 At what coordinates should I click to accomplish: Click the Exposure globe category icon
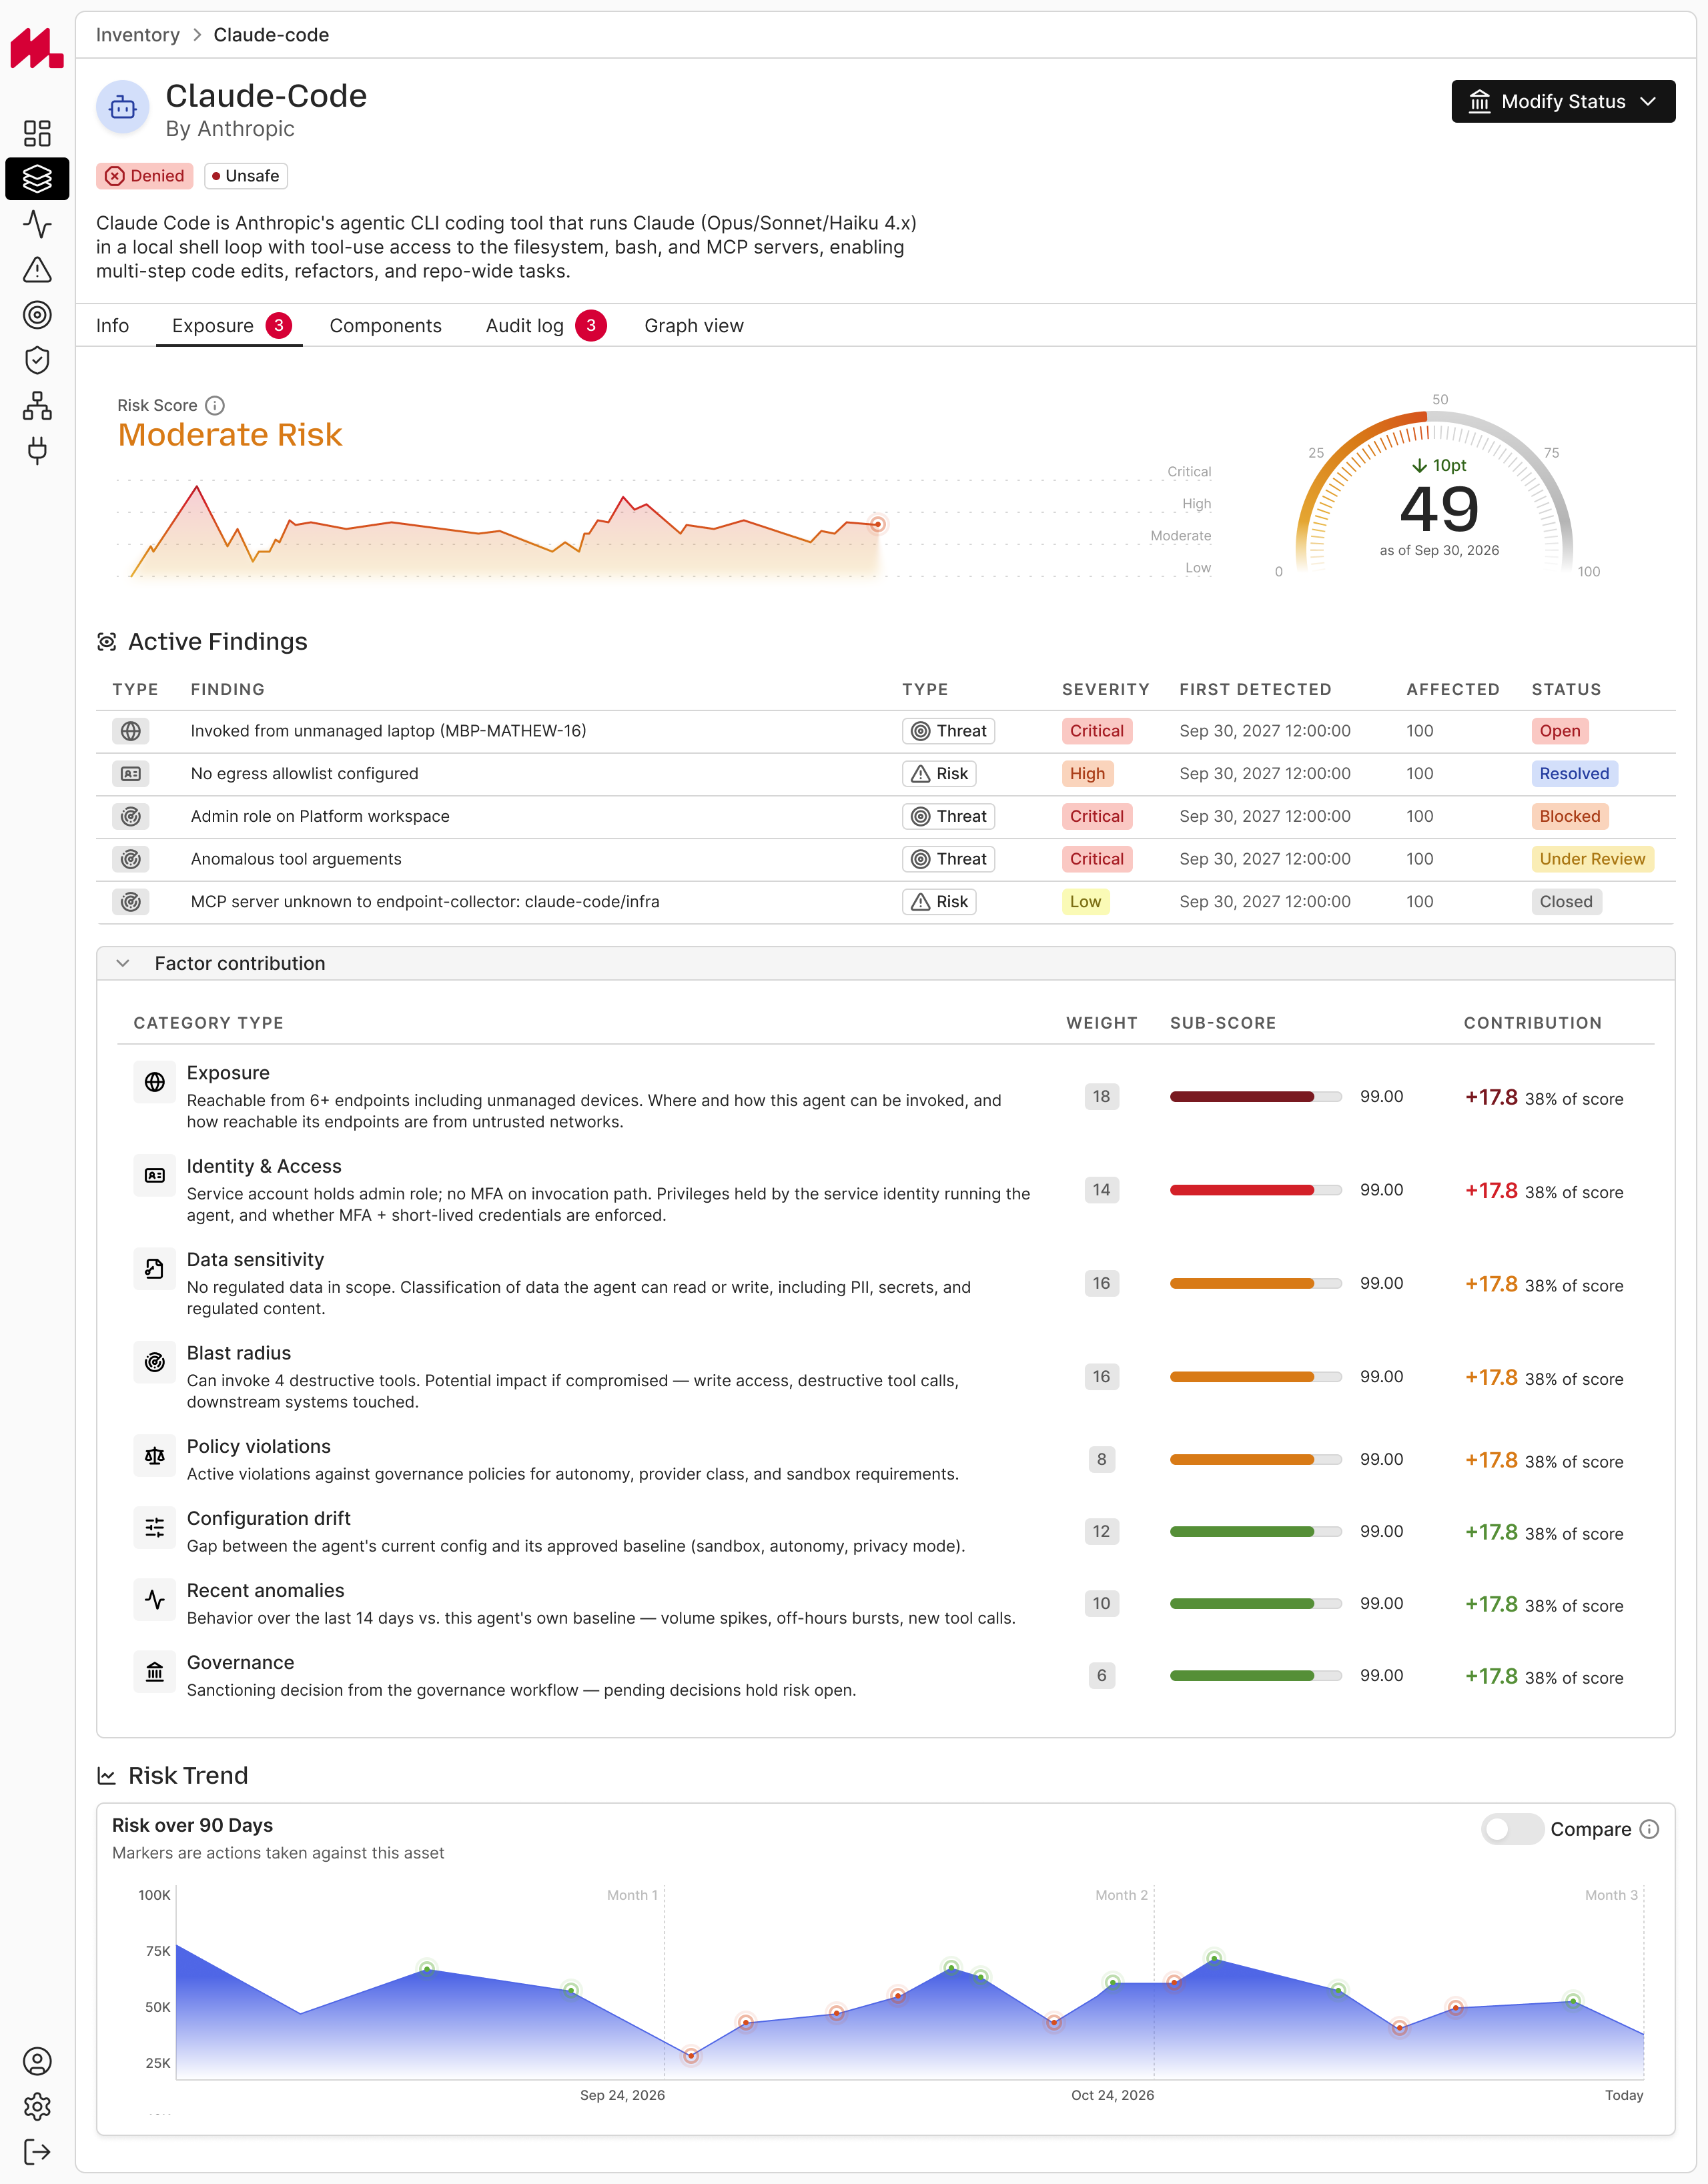pyautogui.click(x=155, y=1082)
